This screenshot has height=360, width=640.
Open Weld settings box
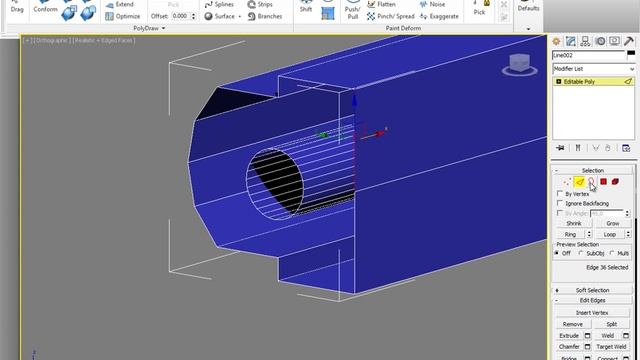click(626, 336)
